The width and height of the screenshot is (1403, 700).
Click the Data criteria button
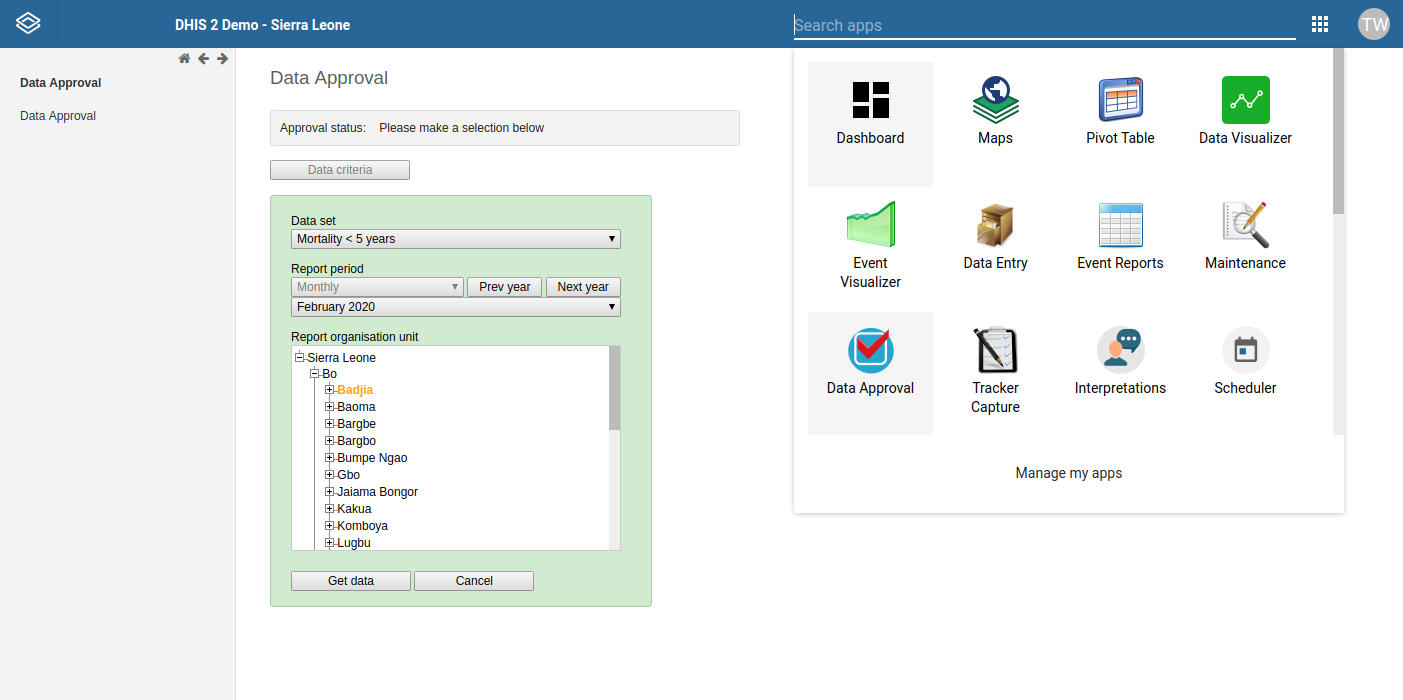340,170
